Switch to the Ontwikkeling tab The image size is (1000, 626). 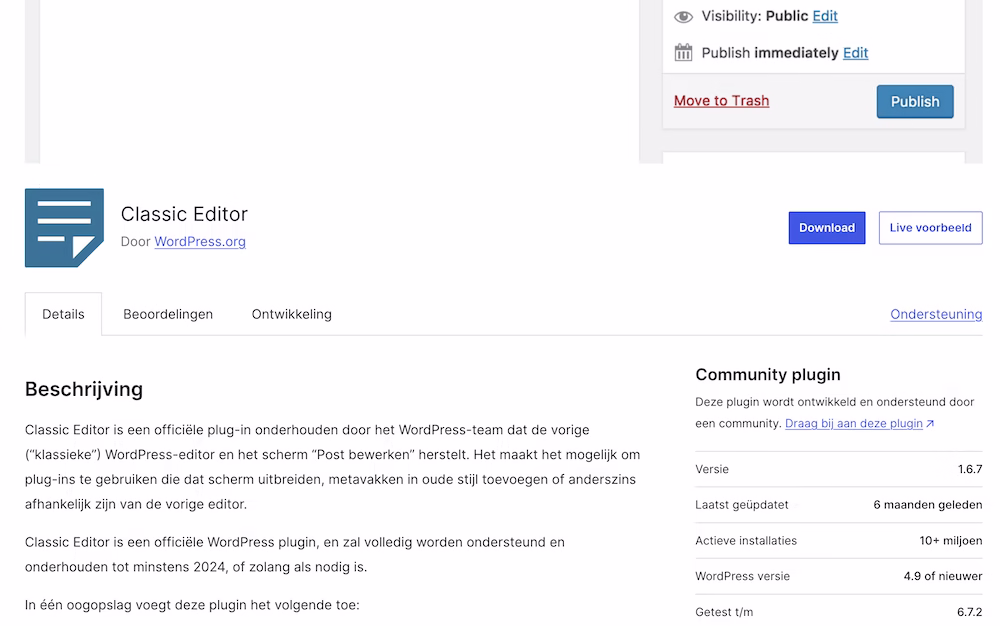pos(291,314)
